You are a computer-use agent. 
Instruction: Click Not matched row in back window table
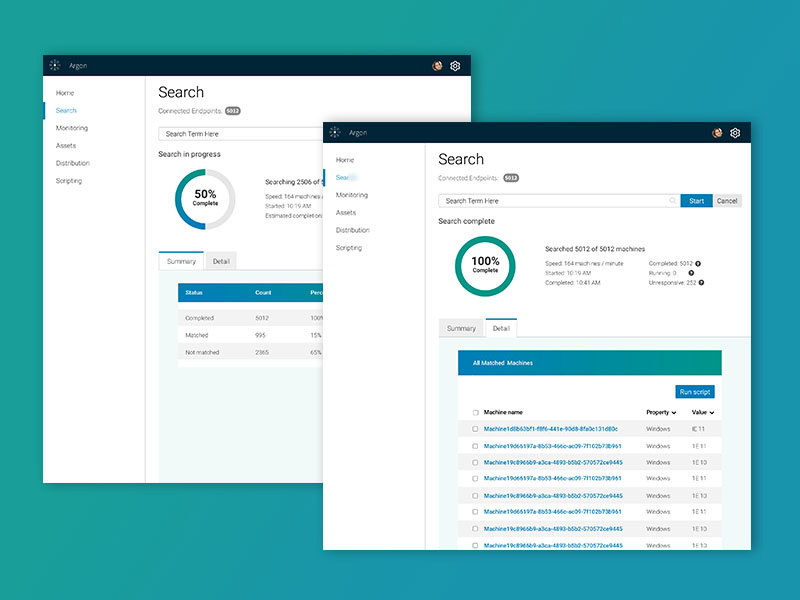(x=251, y=352)
